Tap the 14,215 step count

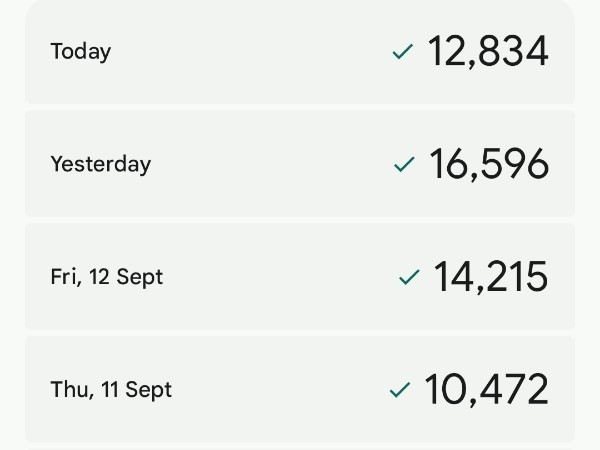(x=490, y=277)
